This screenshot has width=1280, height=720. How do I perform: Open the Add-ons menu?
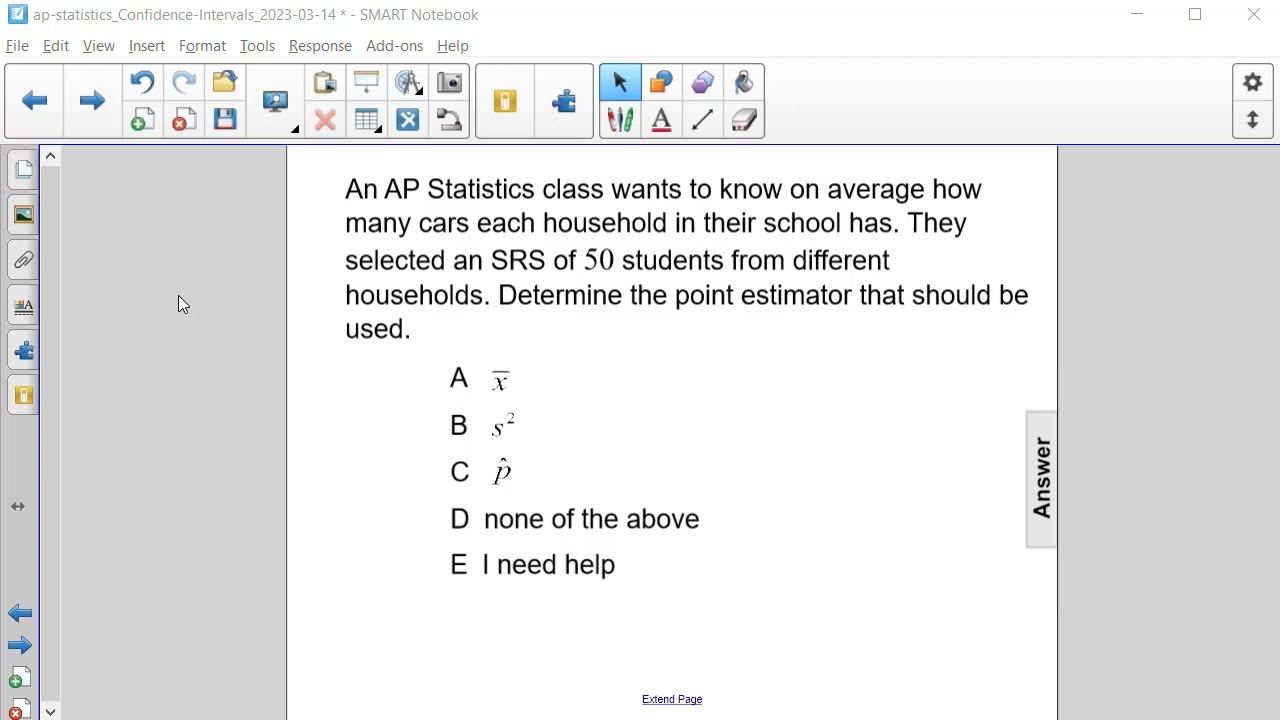tap(394, 46)
